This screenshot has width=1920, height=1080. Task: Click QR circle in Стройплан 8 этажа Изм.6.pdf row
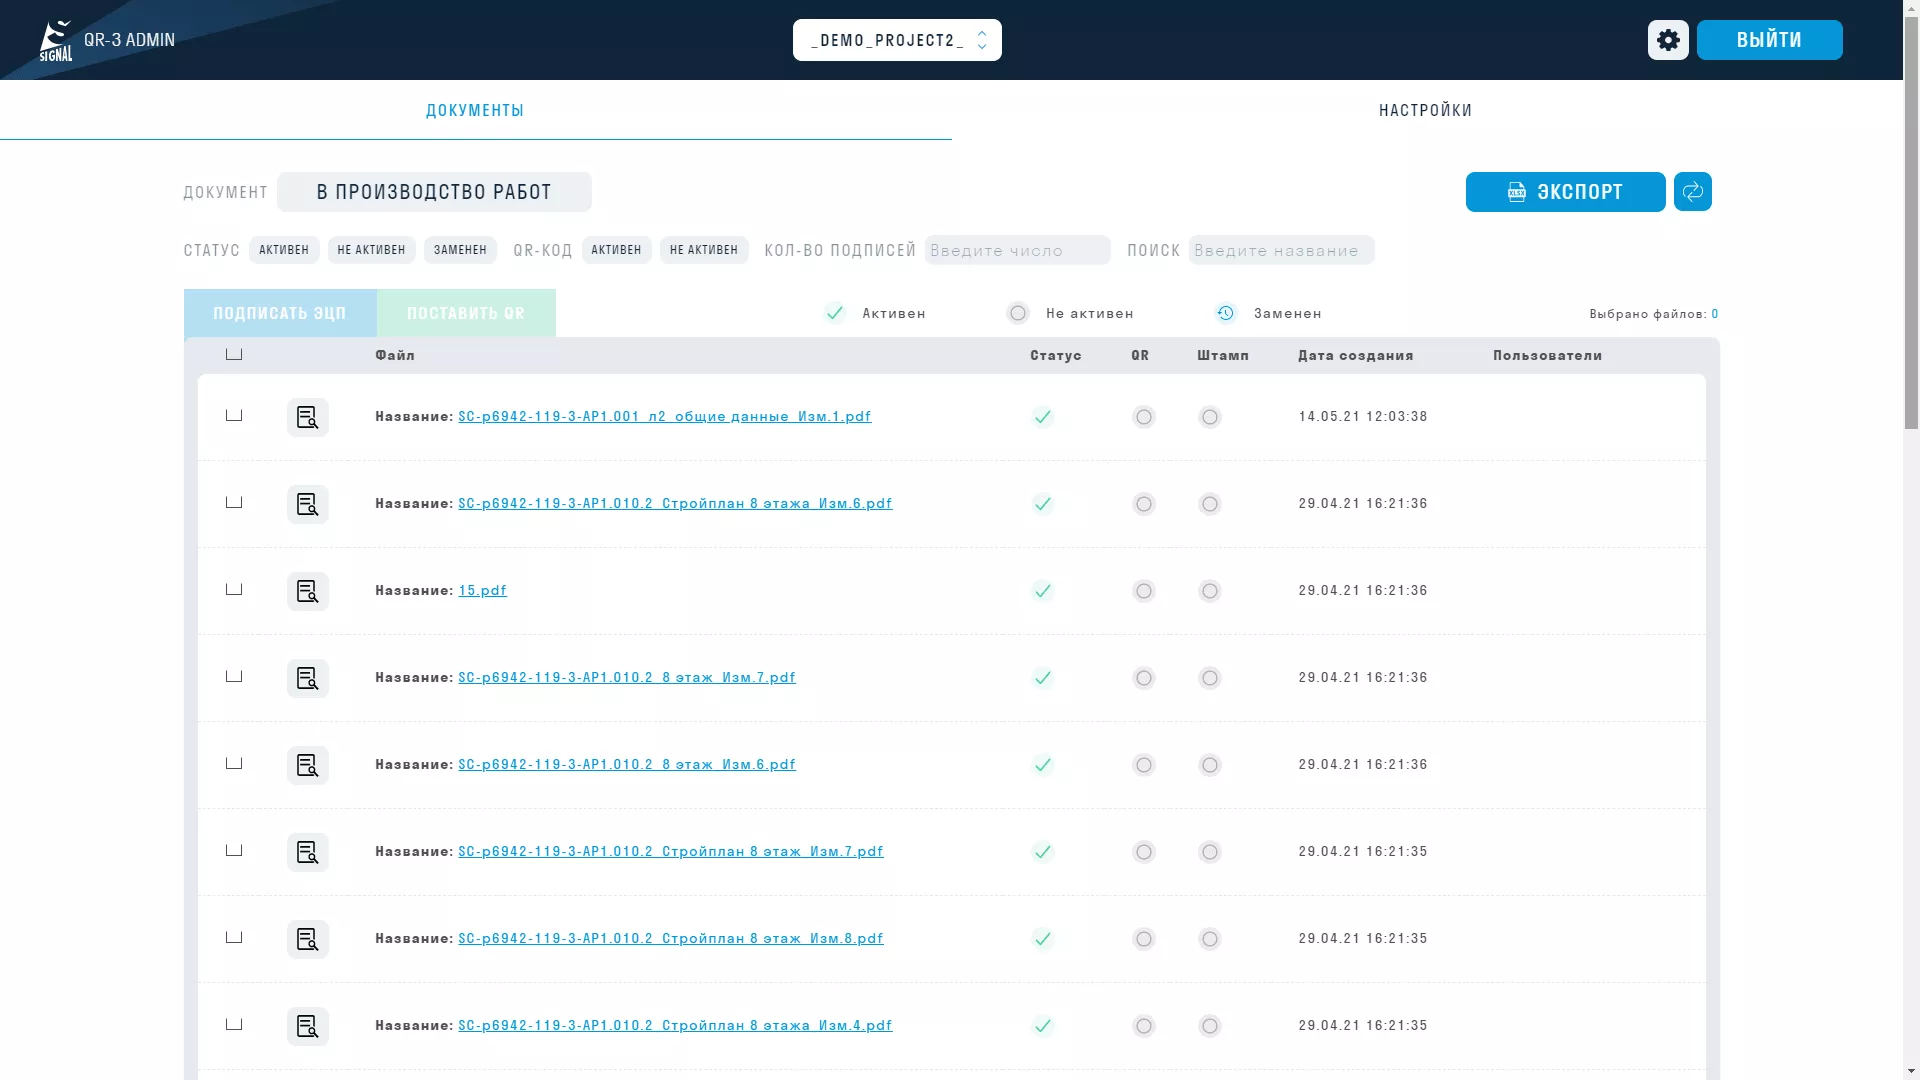coord(1144,504)
